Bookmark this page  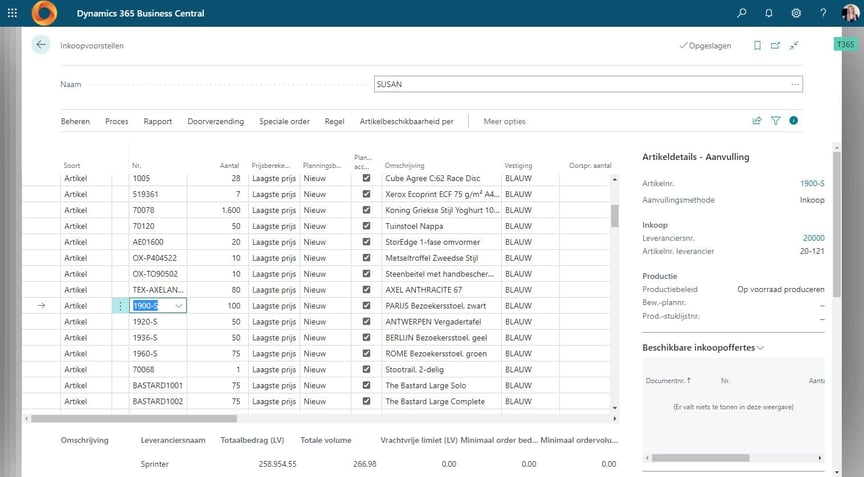point(757,45)
